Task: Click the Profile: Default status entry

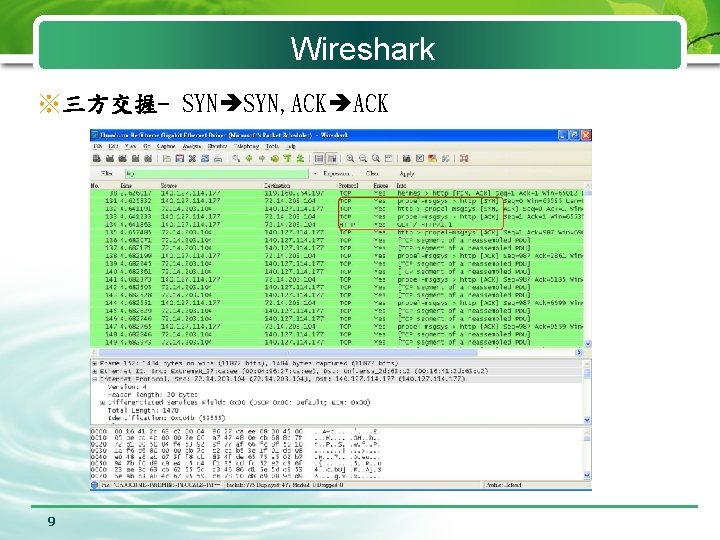Action: (504, 485)
